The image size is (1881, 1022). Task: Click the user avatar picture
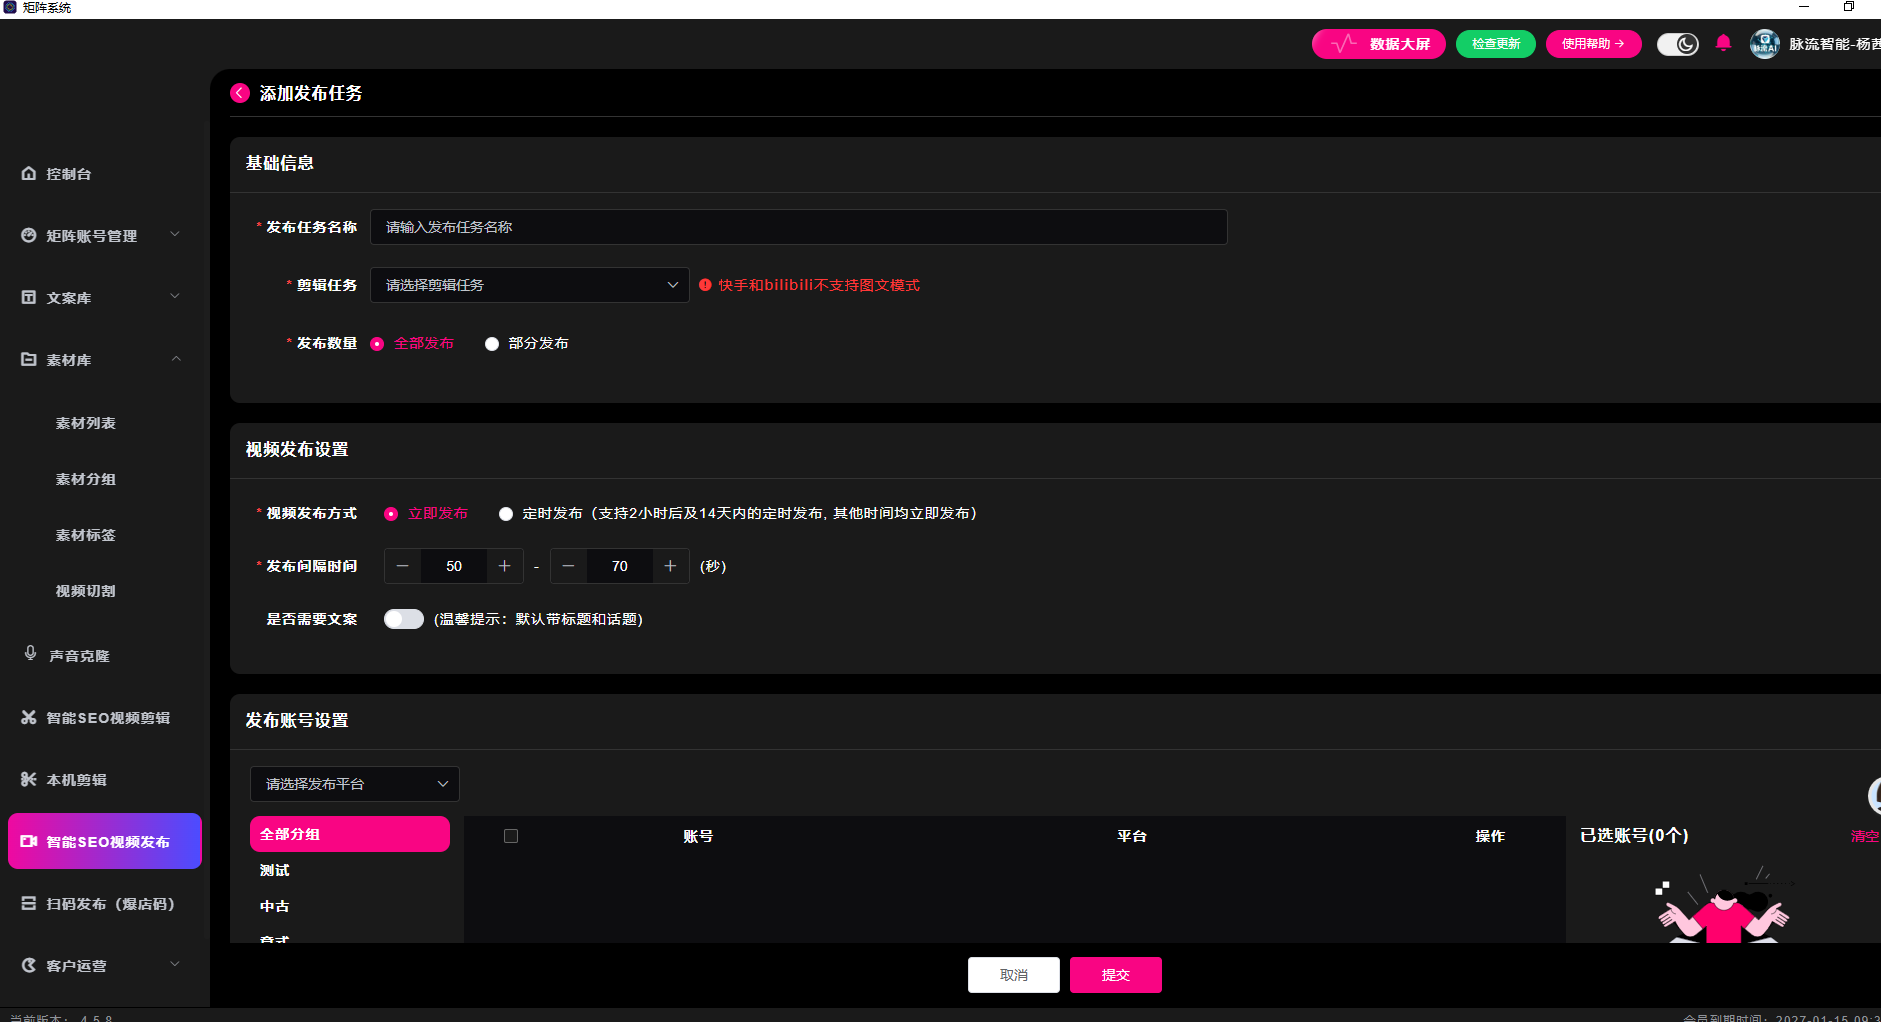pyautogui.click(x=1765, y=44)
